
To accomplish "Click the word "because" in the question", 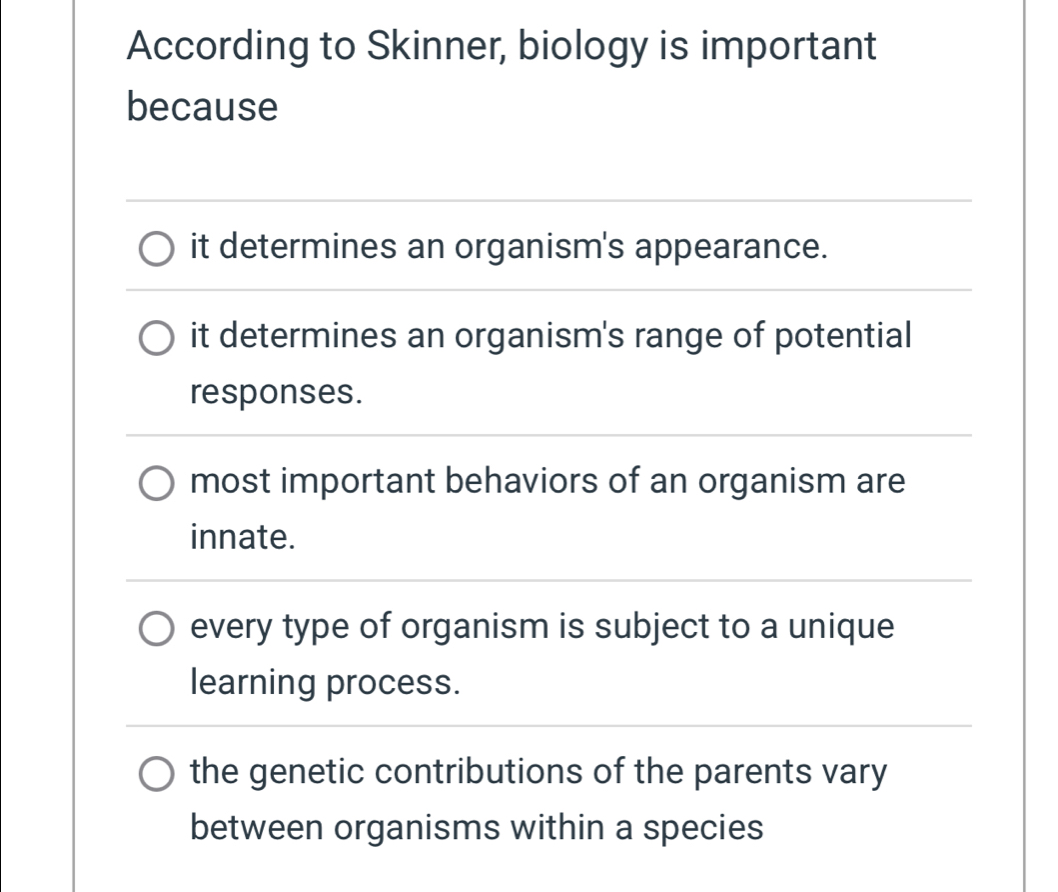I will 203,106.
